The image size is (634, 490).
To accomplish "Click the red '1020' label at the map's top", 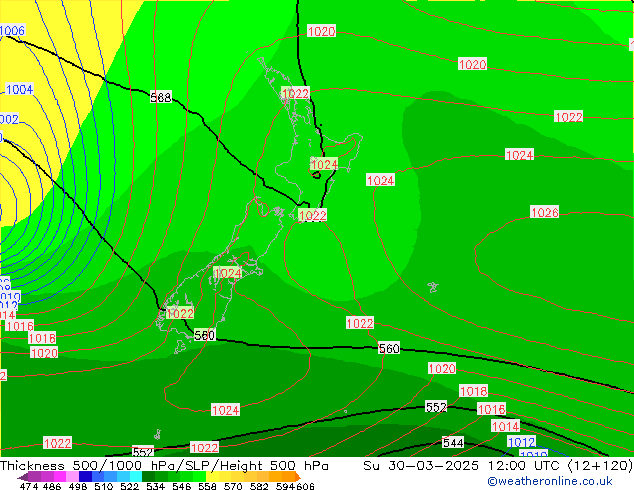I will [321, 31].
